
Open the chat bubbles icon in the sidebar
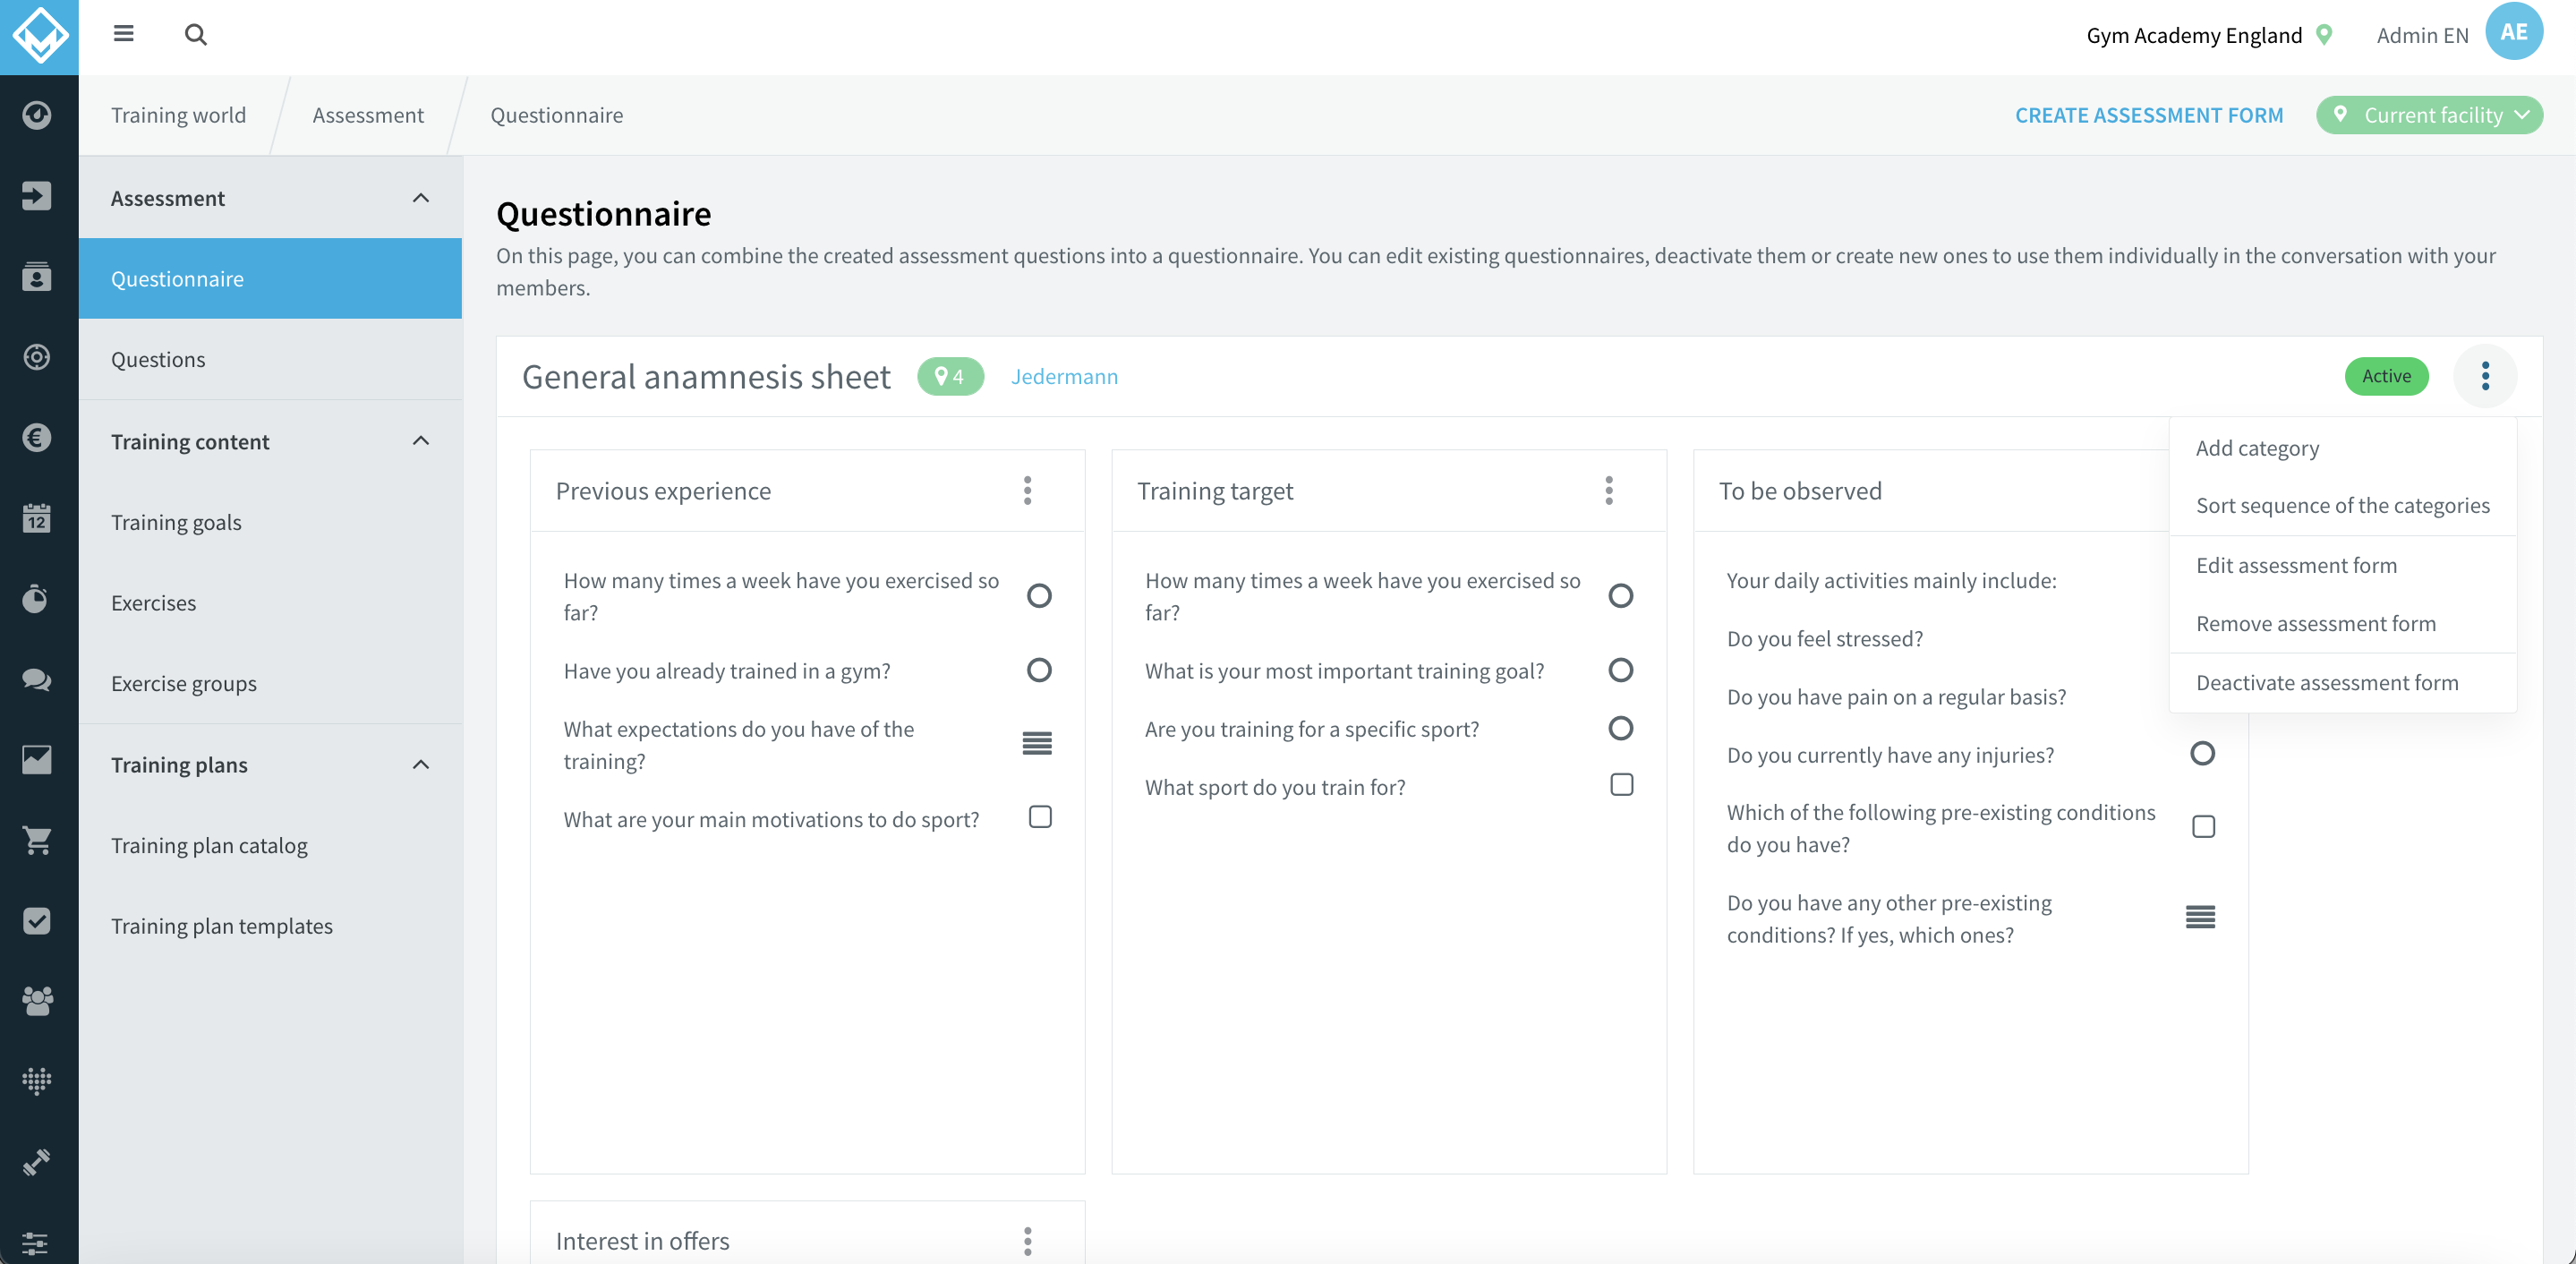tap(37, 680)
